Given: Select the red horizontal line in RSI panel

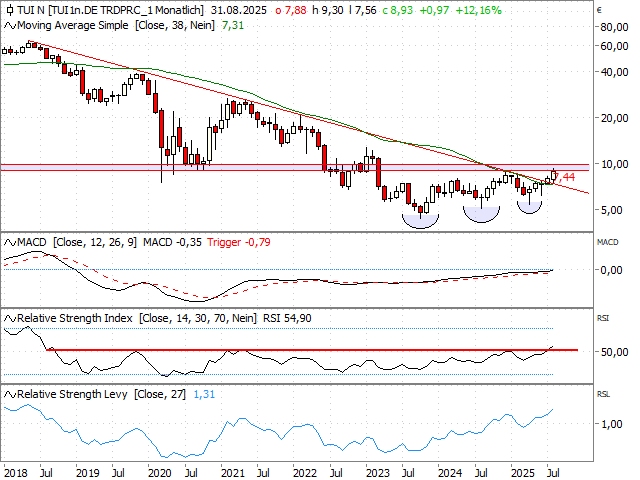Looking at the screenshot, I should [312, 350].
